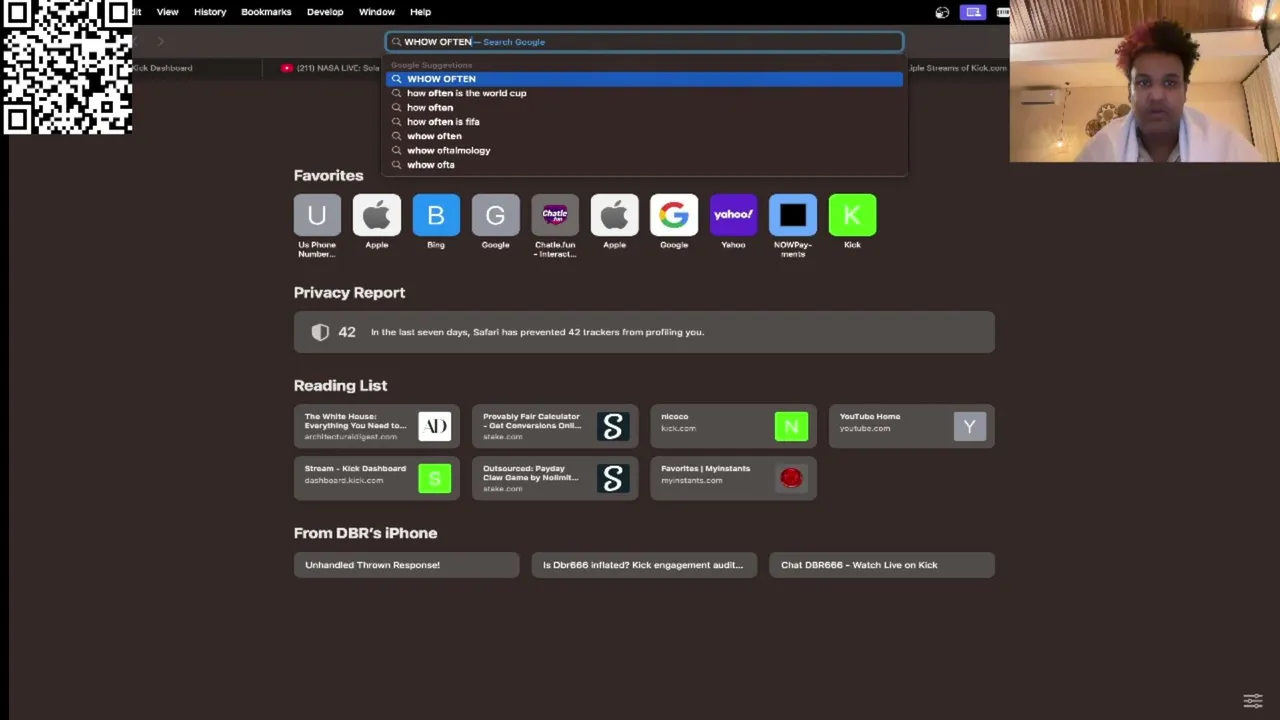Open The White House reading list item
This screenshot has width=1280, height=720.
tap(376, 426)
